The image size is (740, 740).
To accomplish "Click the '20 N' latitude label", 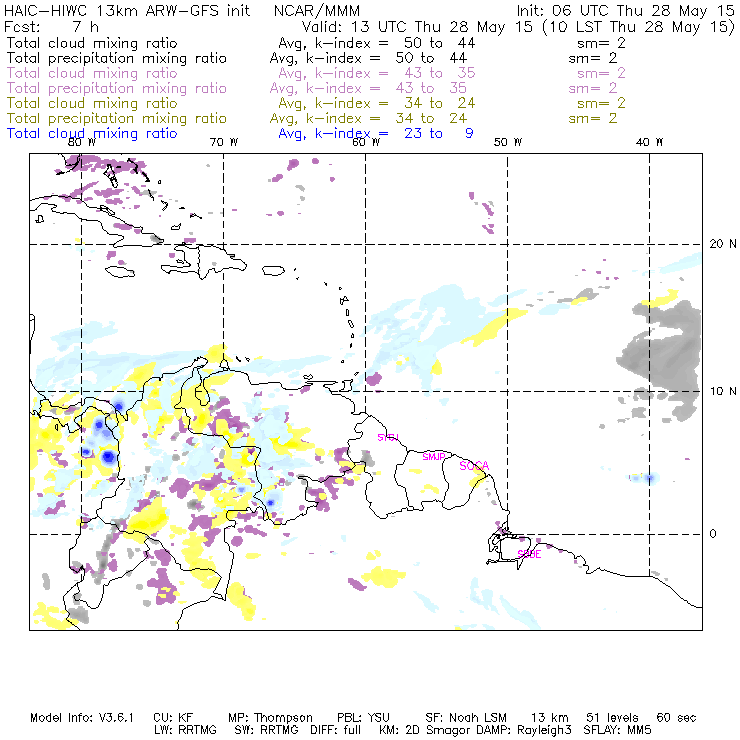I will coord(723,244).
